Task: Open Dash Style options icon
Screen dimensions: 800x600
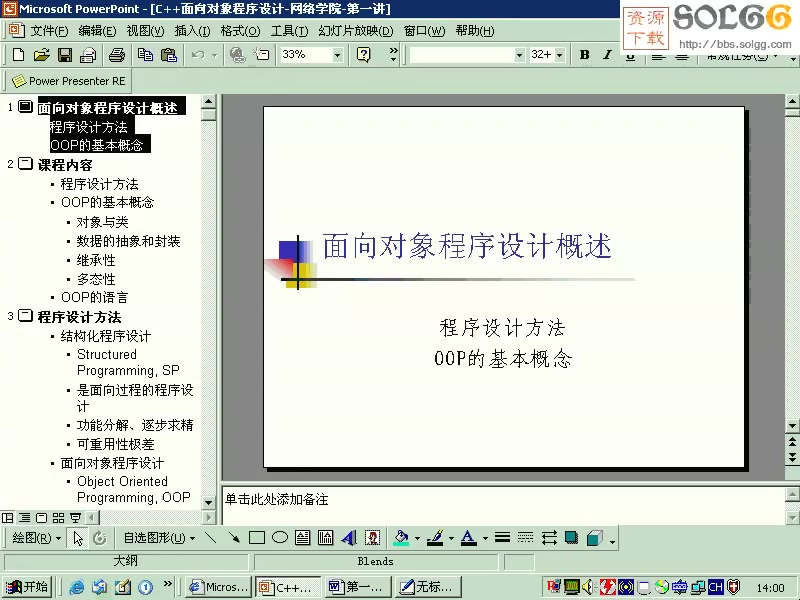Action: tap(526, 537)
